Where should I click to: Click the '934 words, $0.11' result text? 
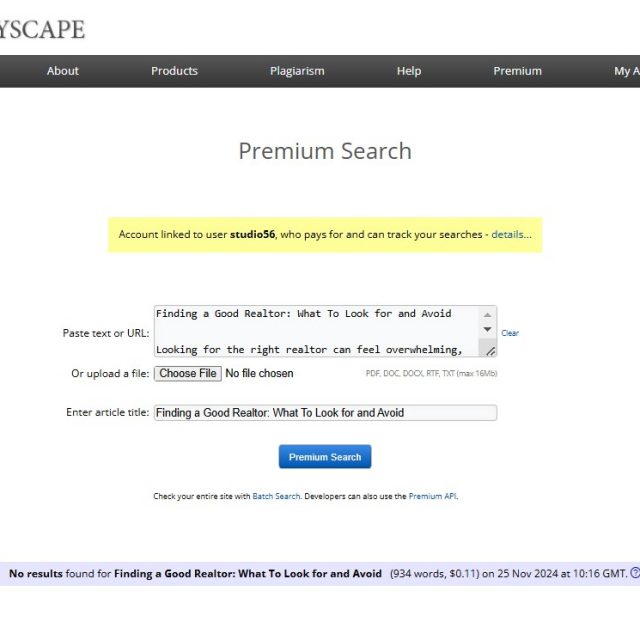pos(435,573)
